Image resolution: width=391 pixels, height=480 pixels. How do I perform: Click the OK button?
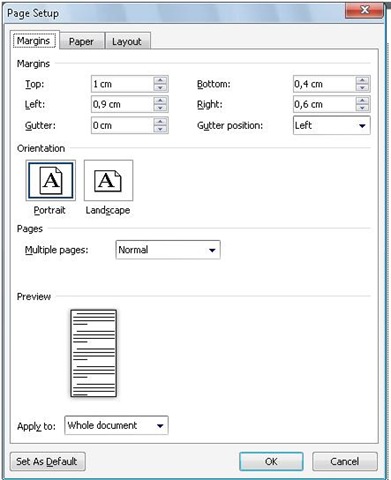(271, 461)
